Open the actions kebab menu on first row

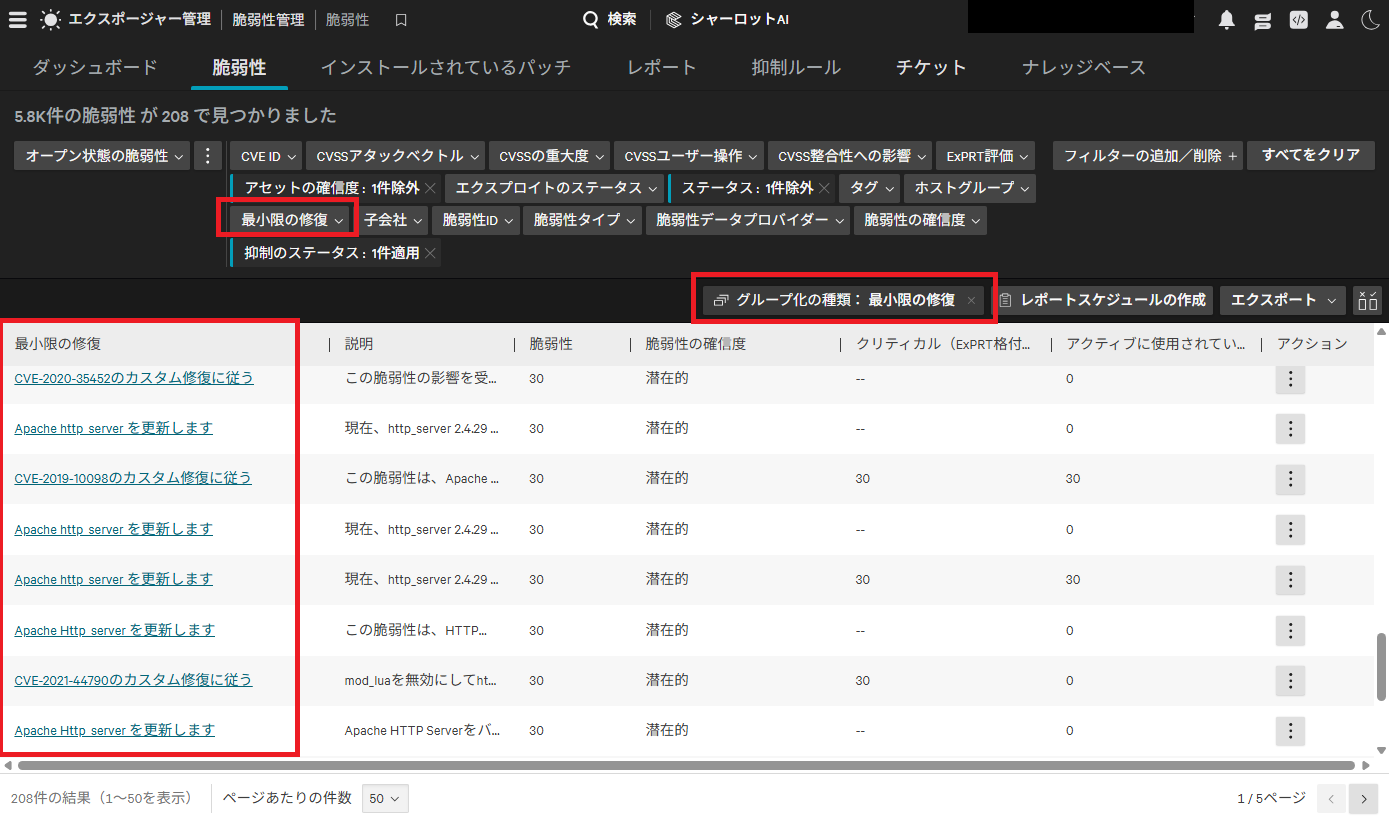click(1290, 379)
